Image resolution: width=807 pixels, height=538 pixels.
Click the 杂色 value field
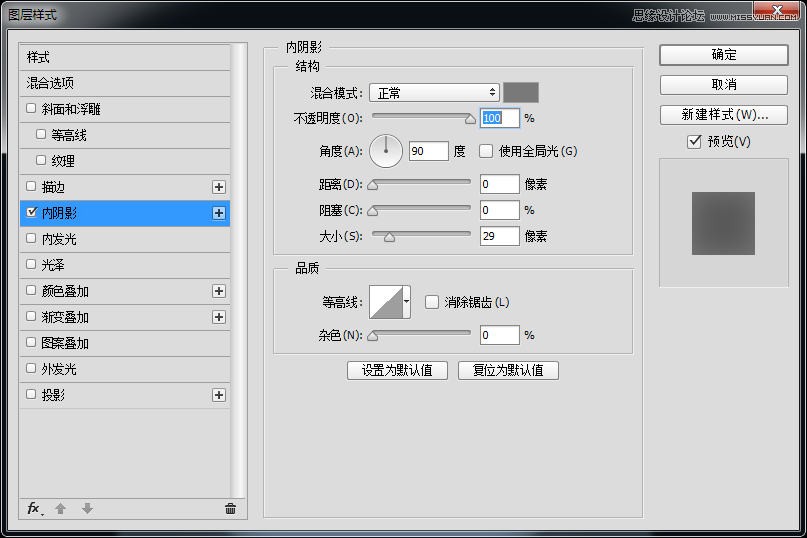[500, 335]
